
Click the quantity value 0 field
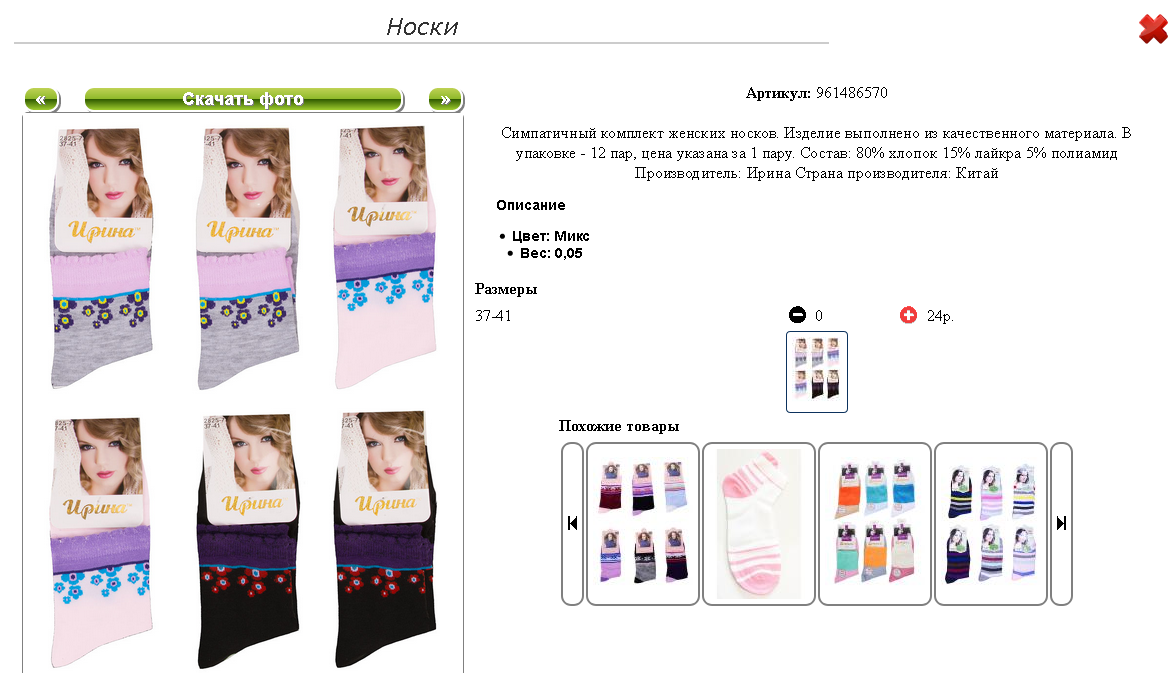click(x=819, y=316)
